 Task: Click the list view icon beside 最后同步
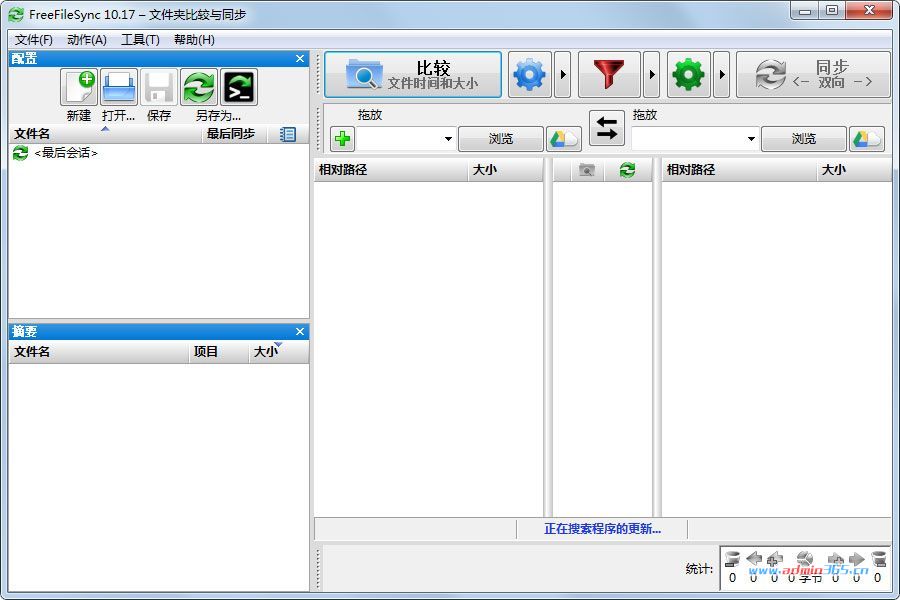click(288, 134)
